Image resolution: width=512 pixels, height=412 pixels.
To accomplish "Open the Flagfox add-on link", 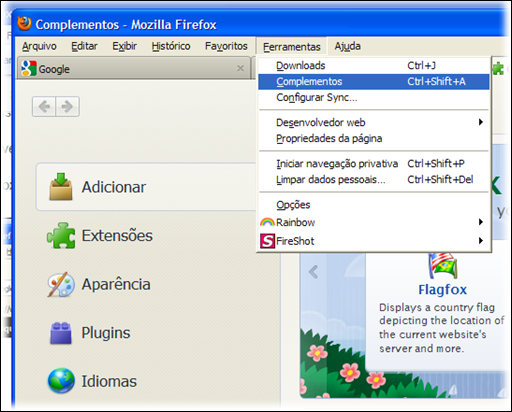I will 443,290.
